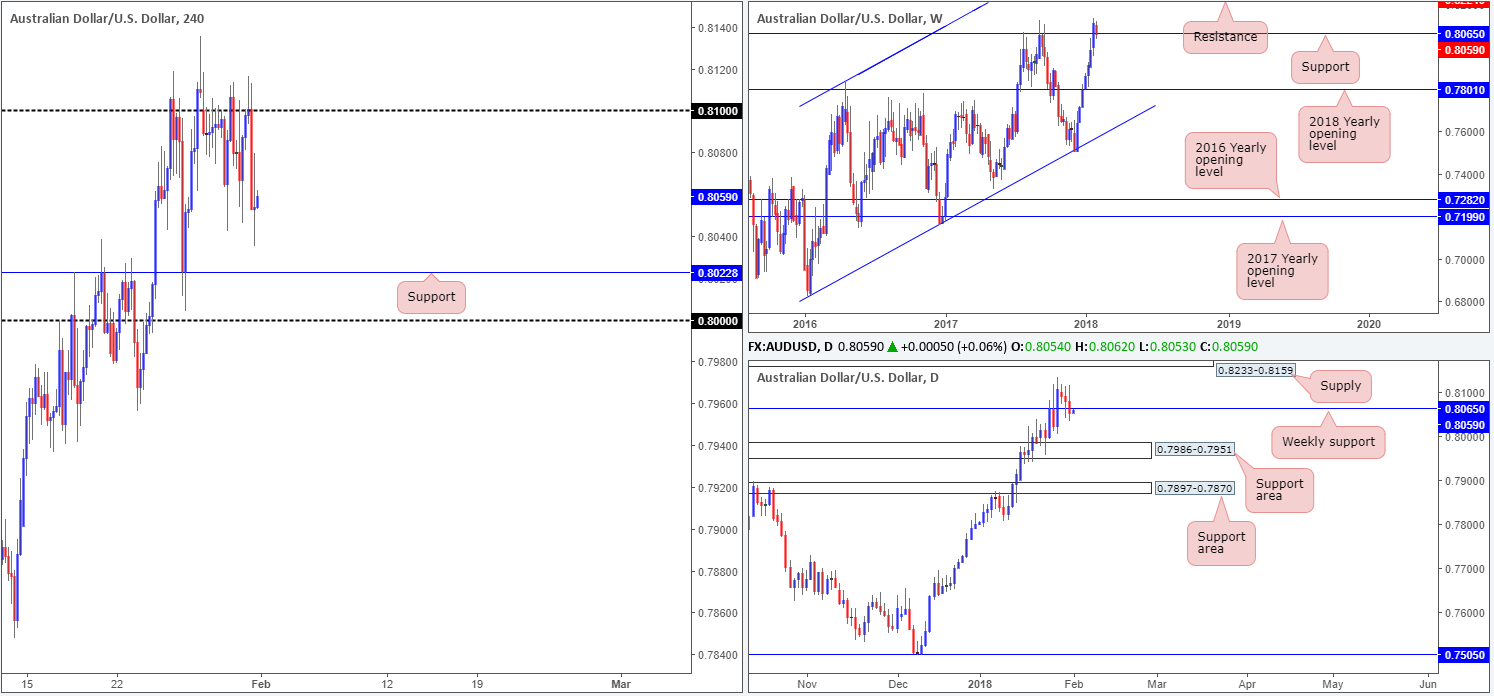Click the 0.68000 axis value on the weekly chart
Viewport: 1494px width, 696px height.
click(x=1467, y=302)
